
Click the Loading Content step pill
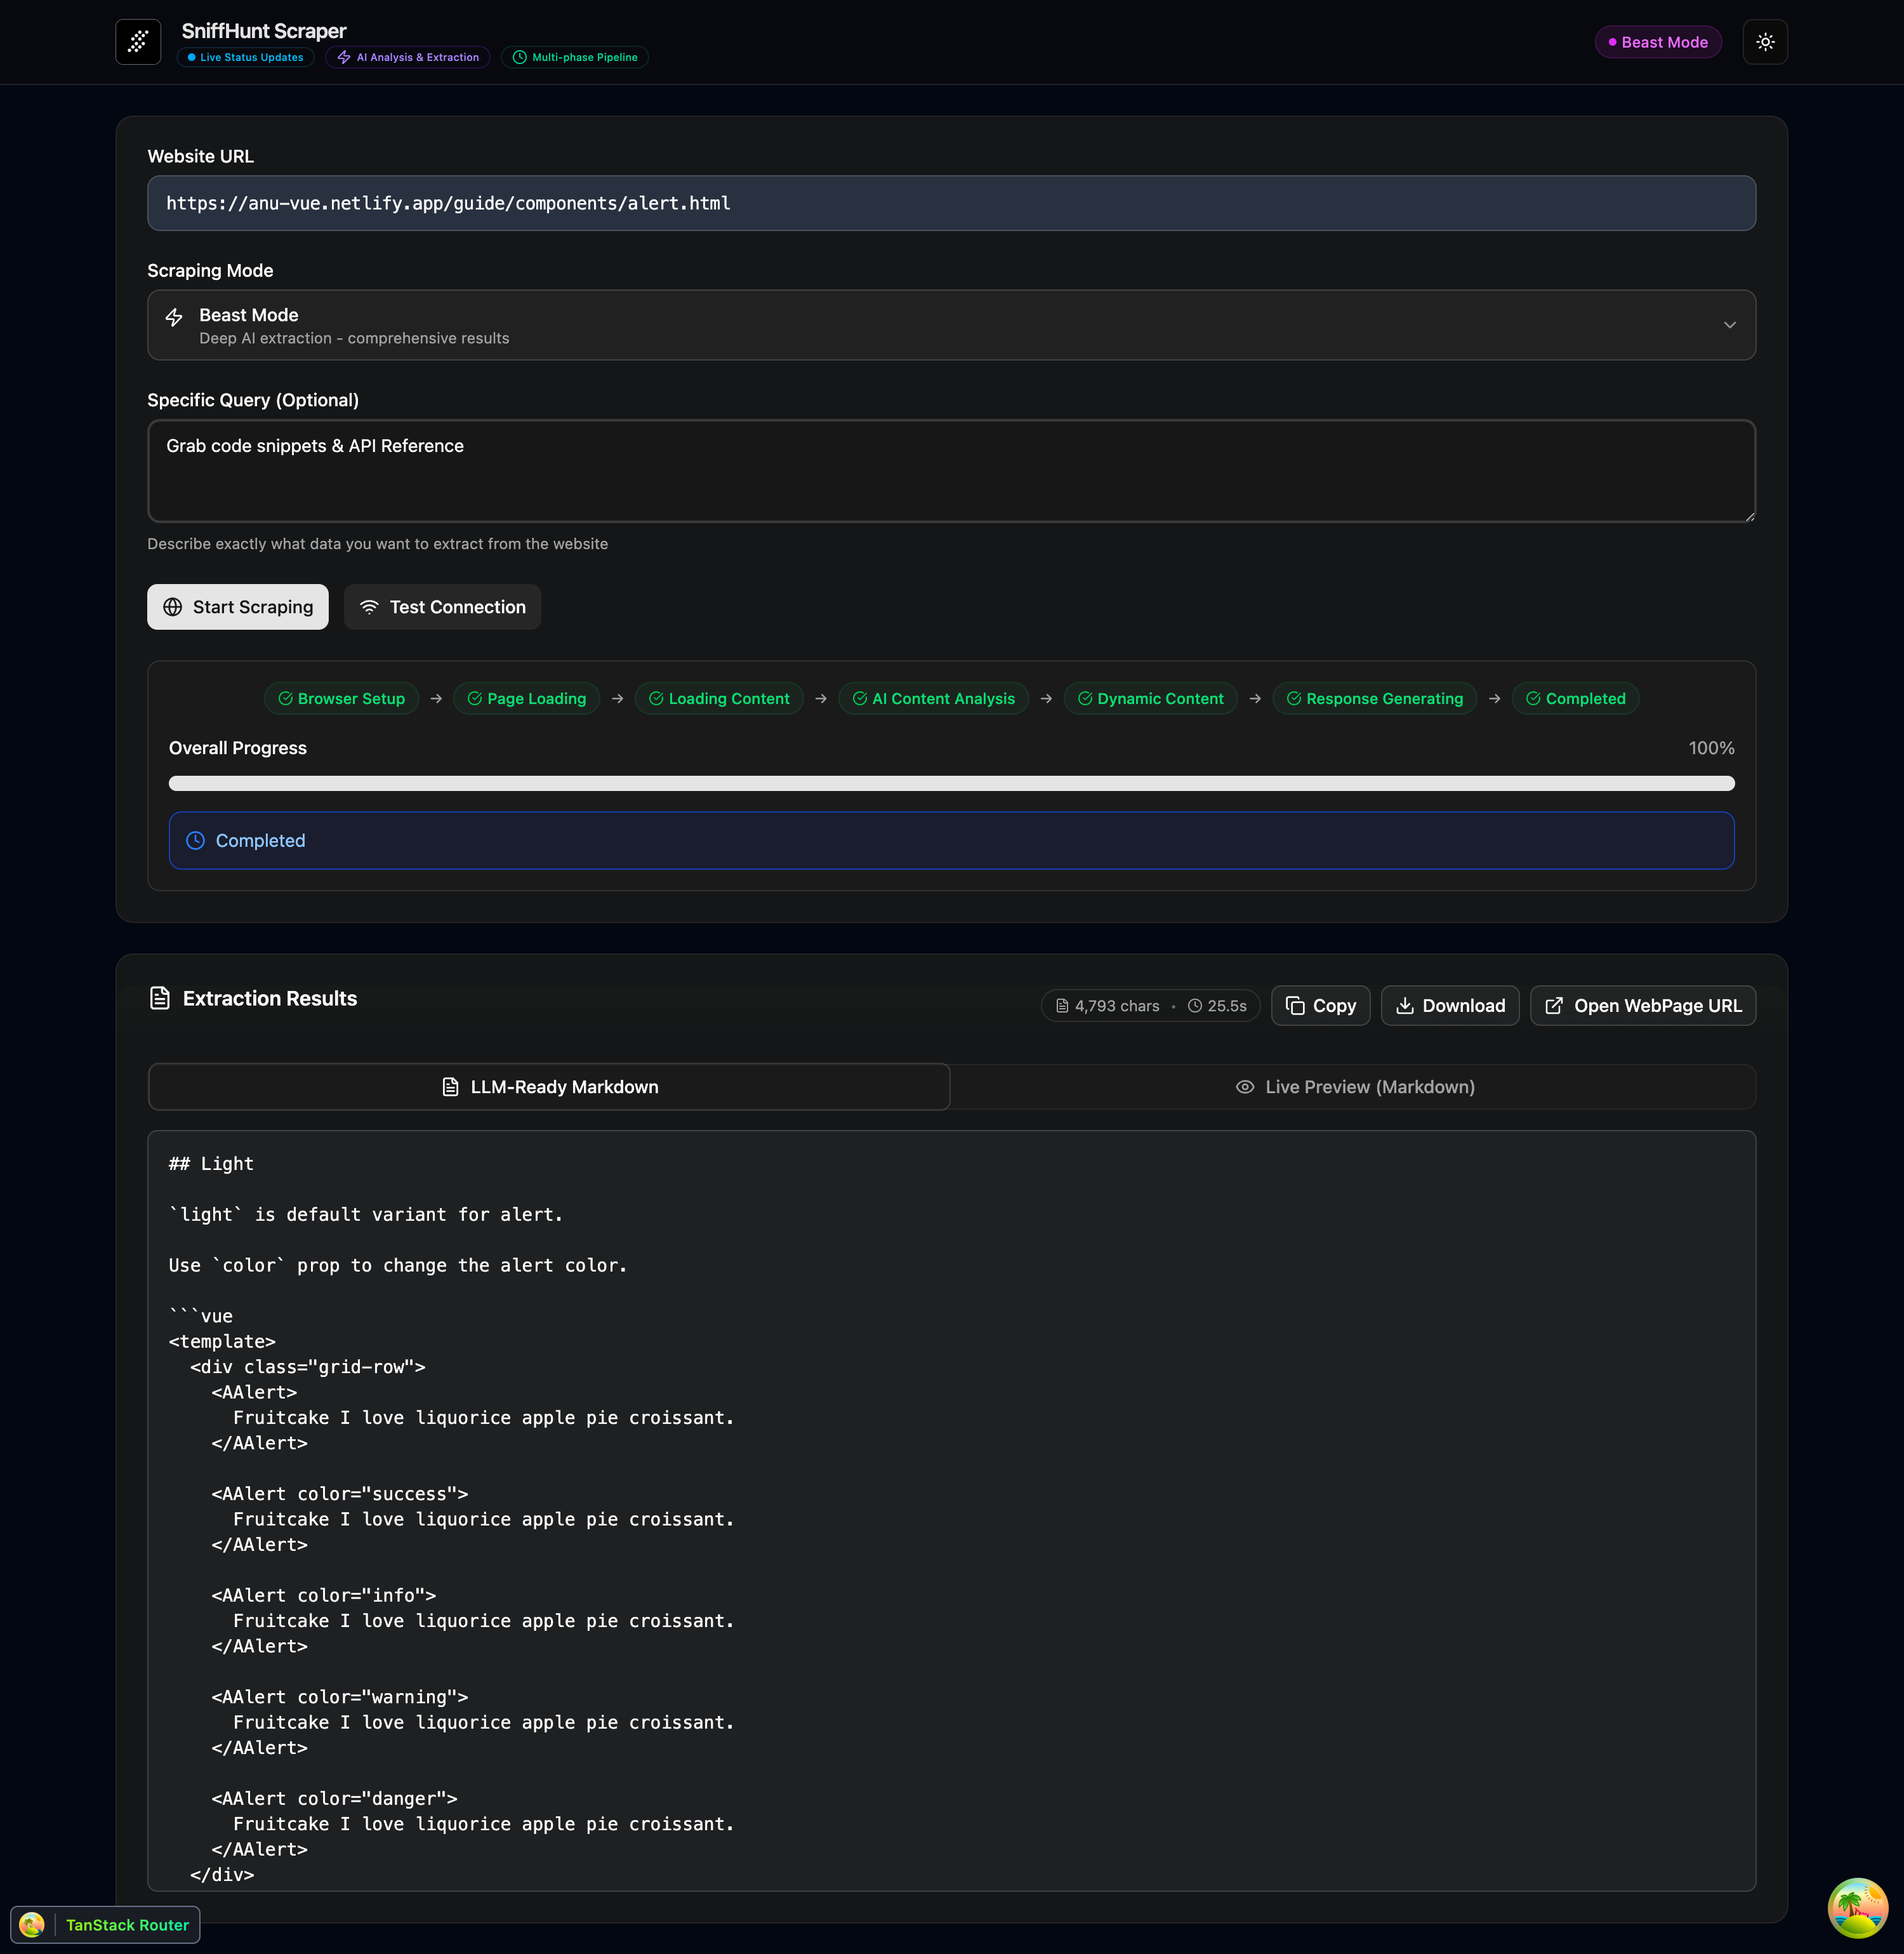tap(718, 698)
